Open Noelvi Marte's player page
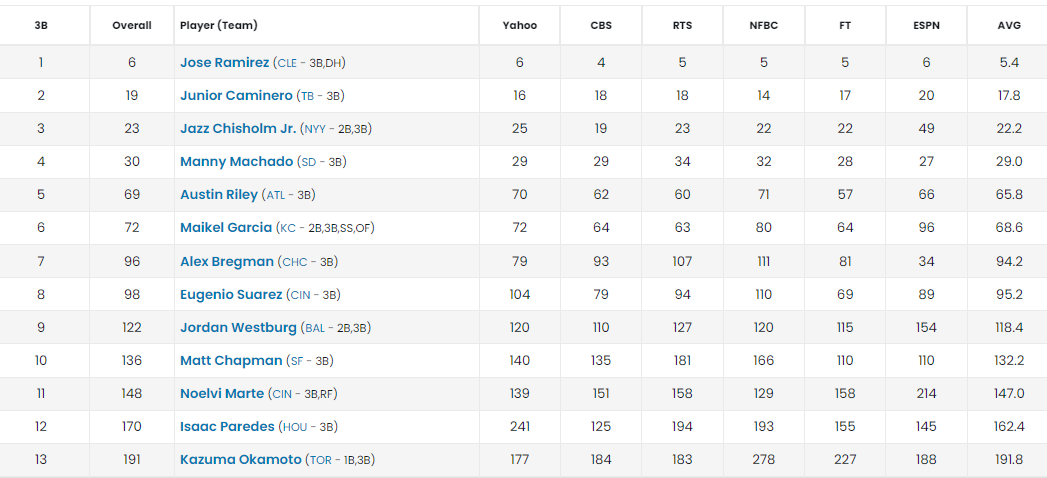This screenshot has width=1047, height=478. (222, 394)
